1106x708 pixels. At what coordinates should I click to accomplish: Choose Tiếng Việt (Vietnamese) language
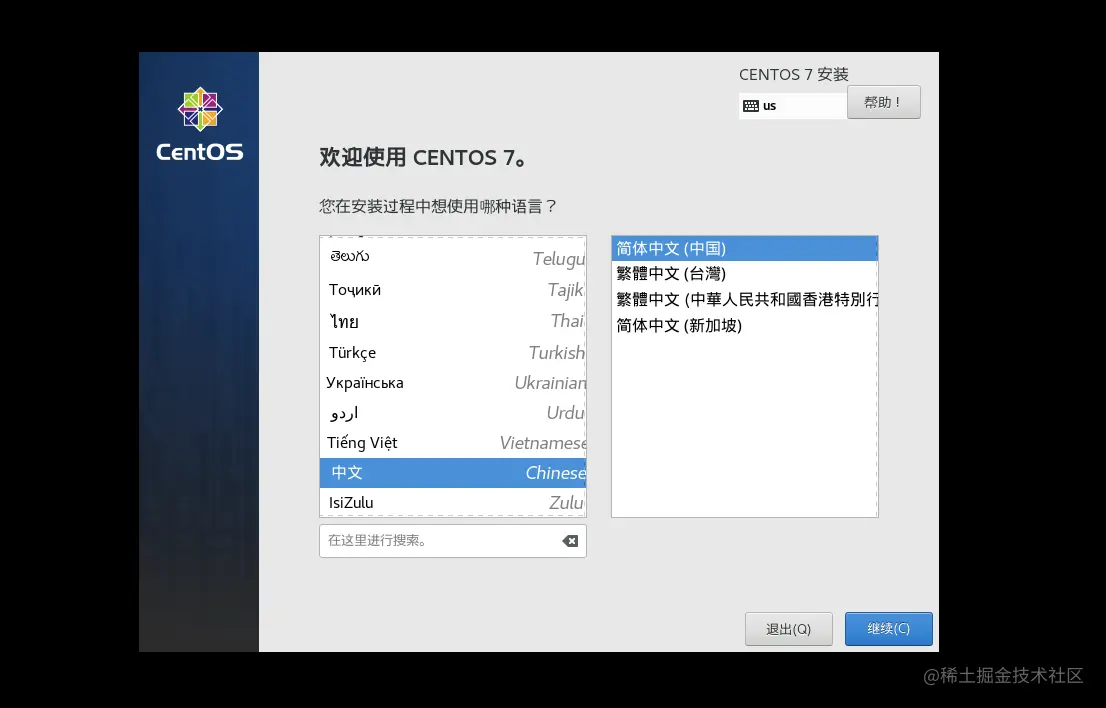(x=453, y=442)
